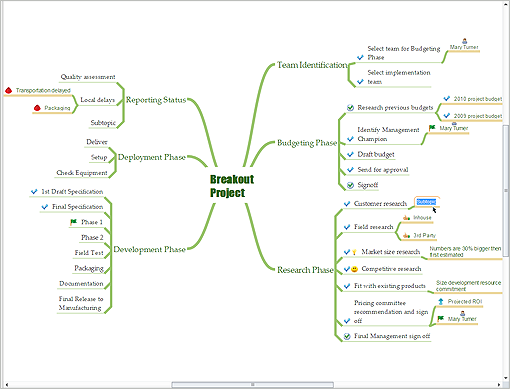Select the Deployment Phase branch
The image size is (510, 389).
(x=152, y=157)
